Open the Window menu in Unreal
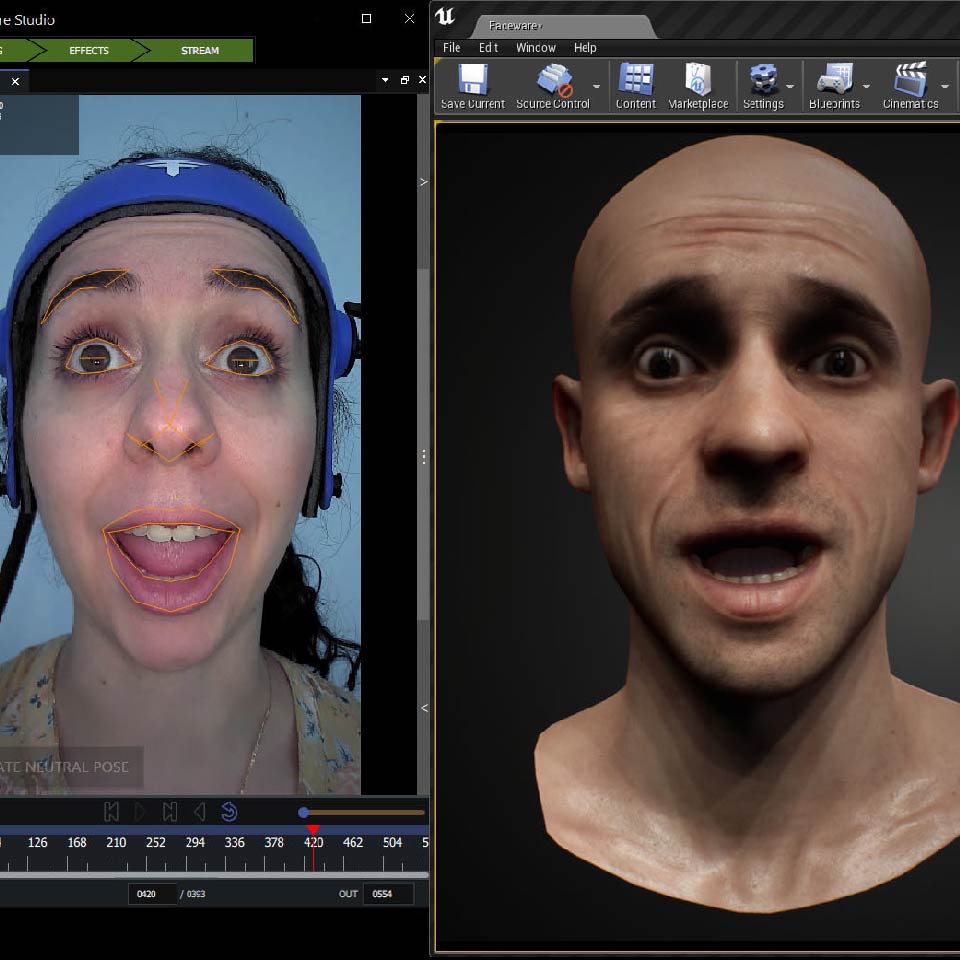Screen dimensions: 960x960 click(536, 47)
